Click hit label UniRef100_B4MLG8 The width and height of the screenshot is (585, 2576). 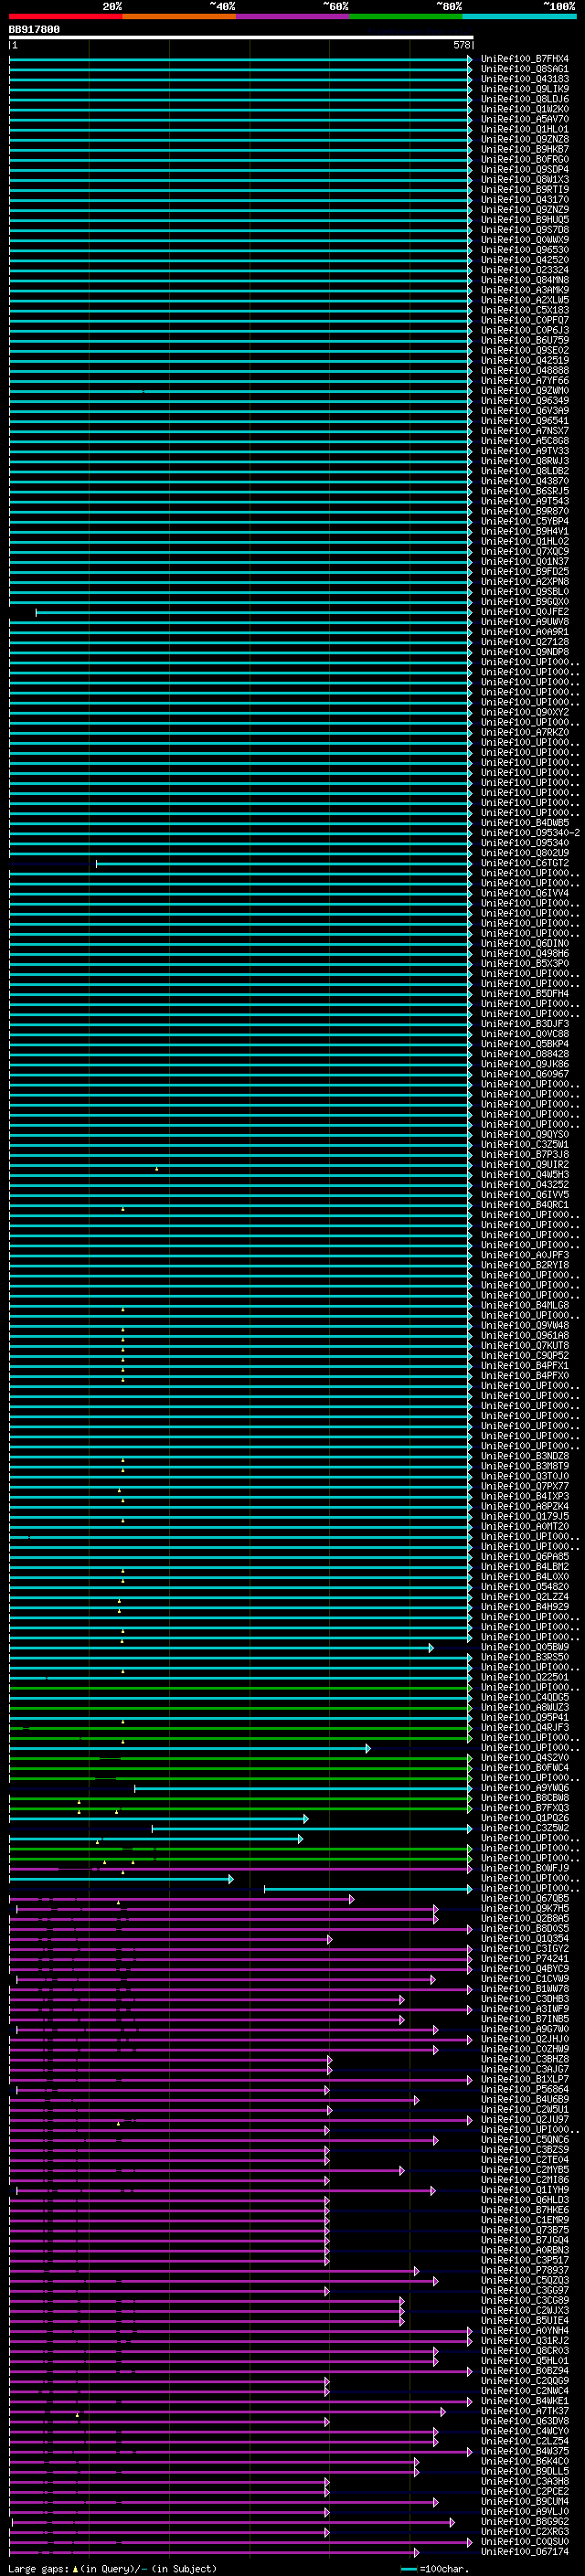click(x=525, y=1306)
